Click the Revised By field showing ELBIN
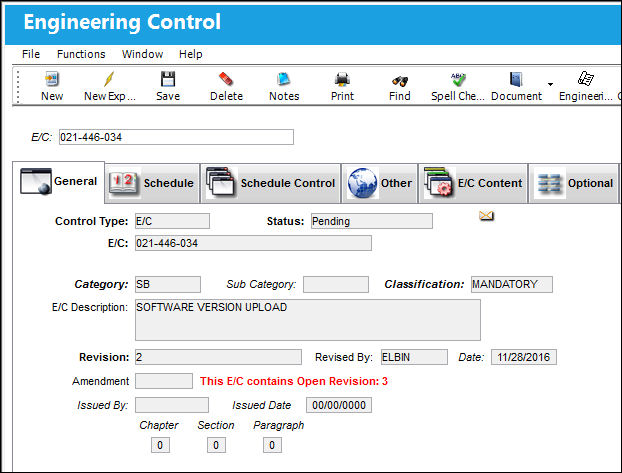 [414, 357]
